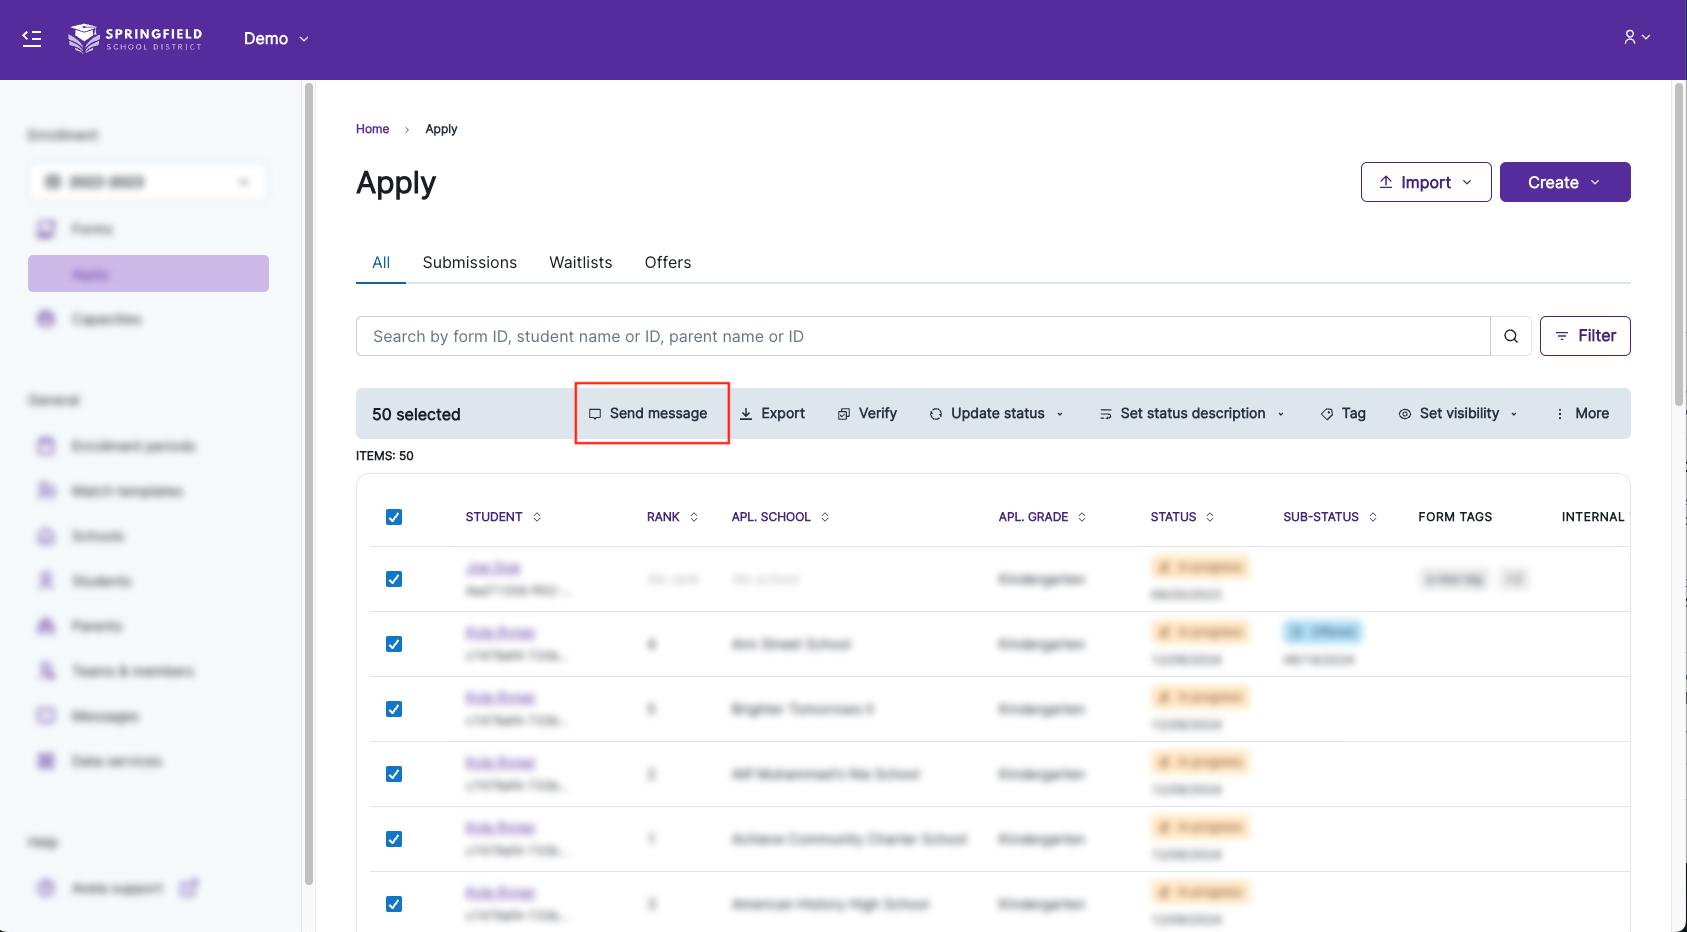
Task: Click Verify in the bulk action bar
Action: tap(867, 414)
